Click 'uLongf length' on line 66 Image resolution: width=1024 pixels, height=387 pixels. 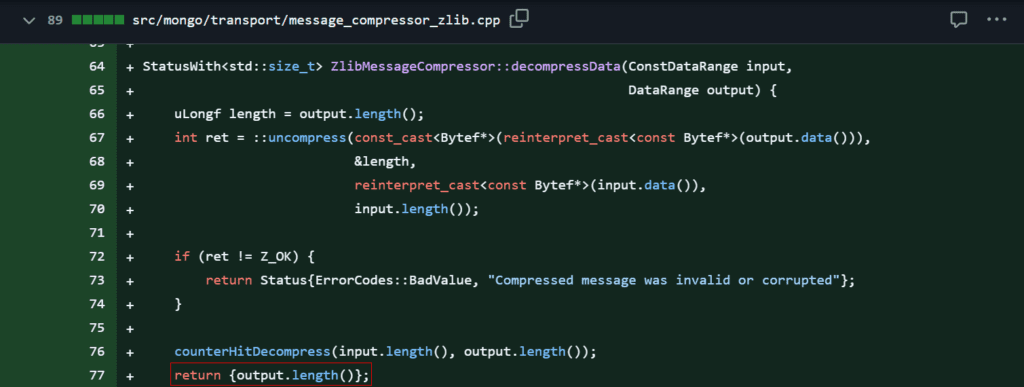point(225,114)
